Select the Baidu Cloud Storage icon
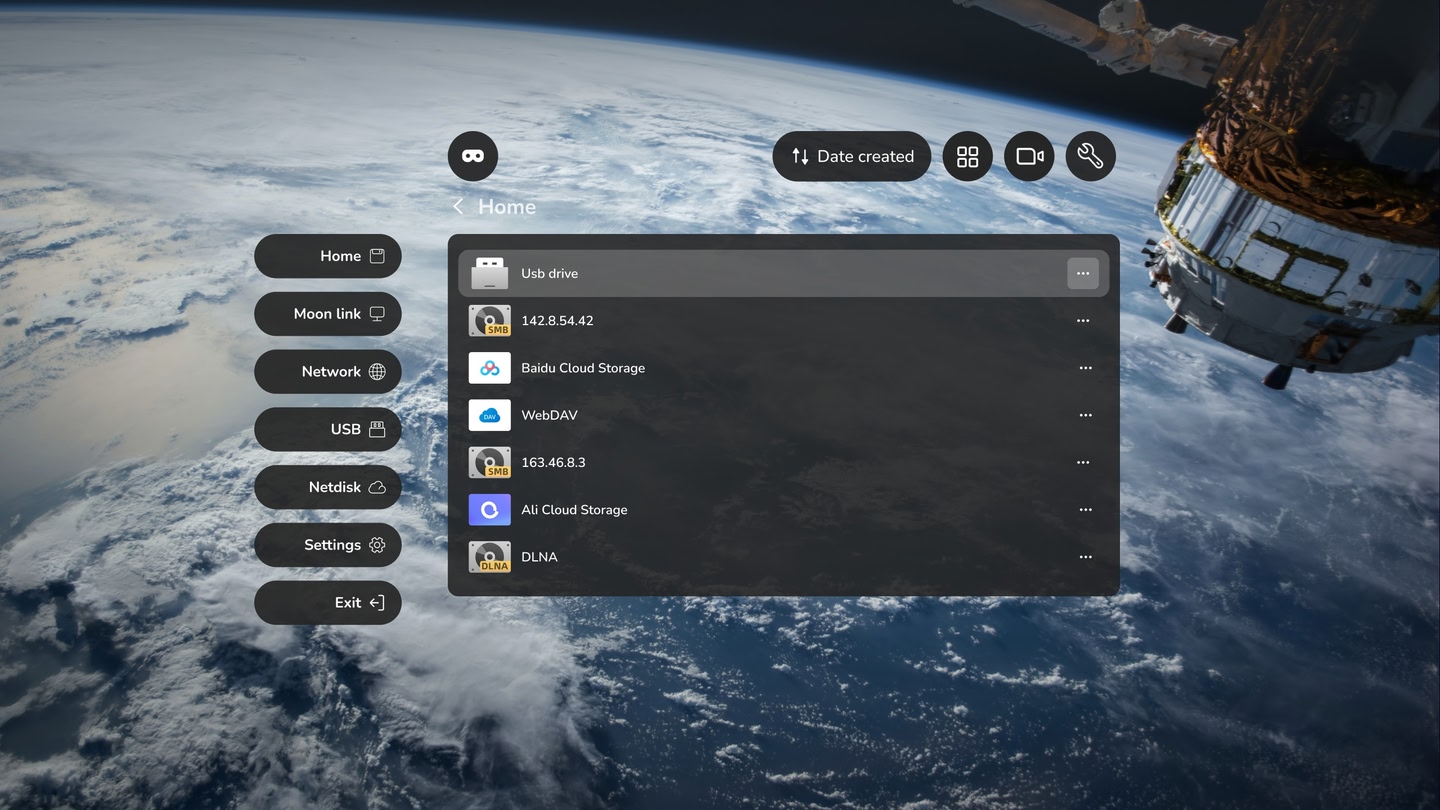Viewport: 1440px width, 810px height. pos(489,367)
